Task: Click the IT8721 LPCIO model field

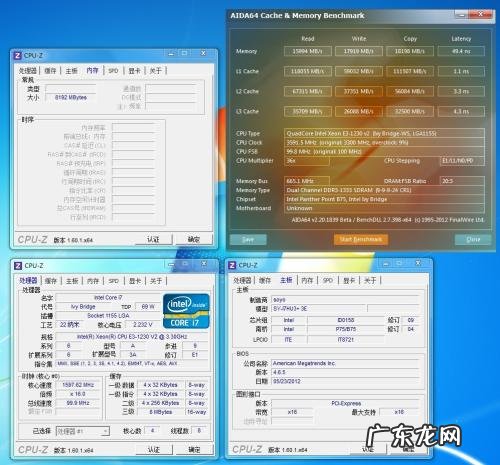Action: coord(346,339)
